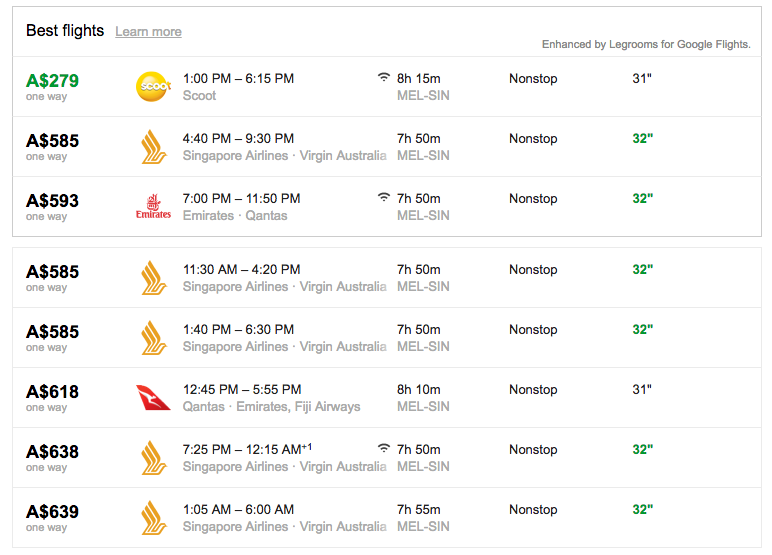Click Wi-Fi icon on the Emirates flight

tap(384, 197)
